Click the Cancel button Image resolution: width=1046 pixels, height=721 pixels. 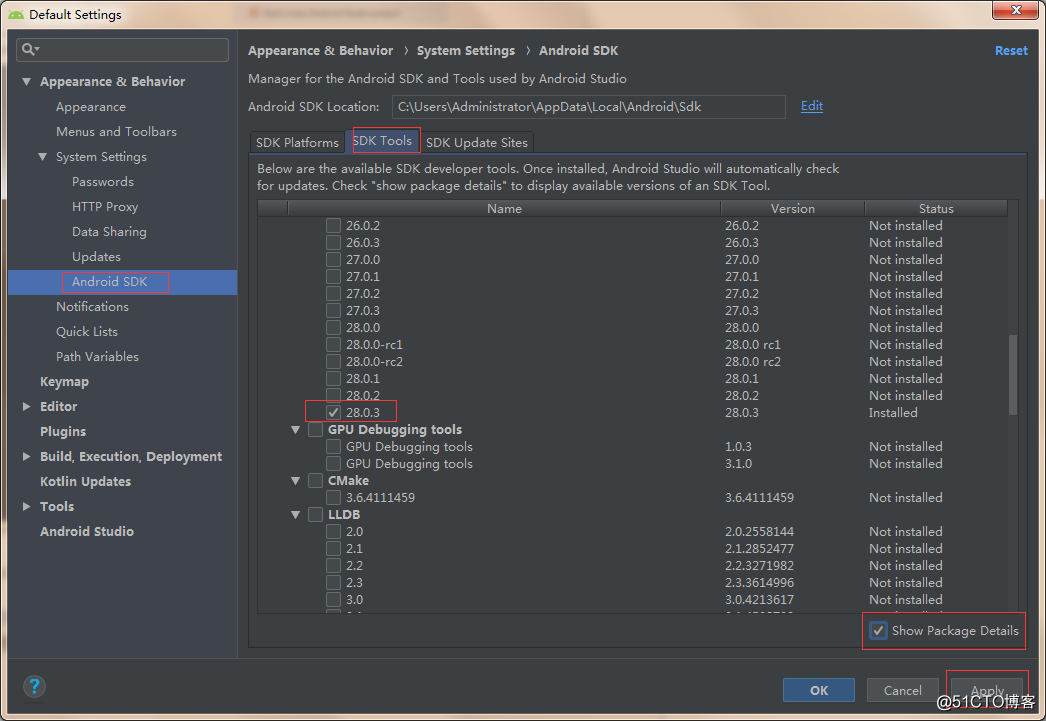903,690
